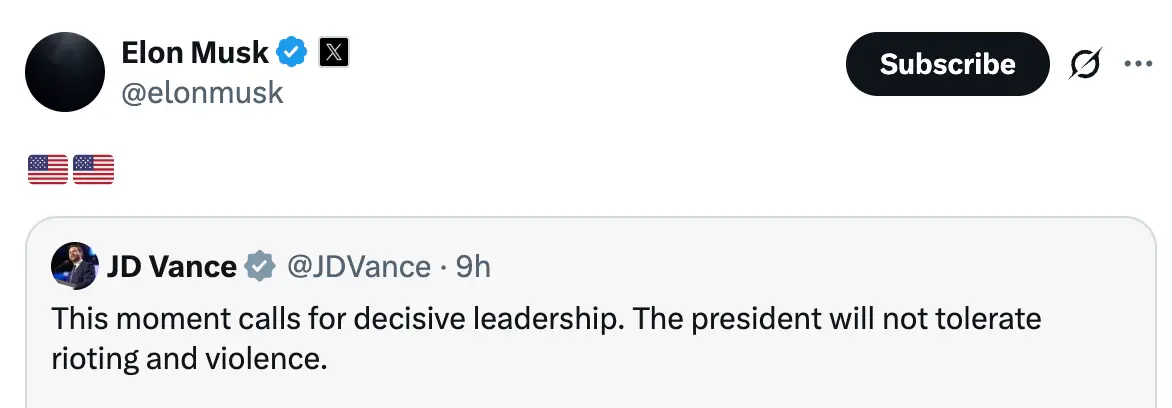The height and width of the screenshot is (408, 1172).
Task: Open JD Vance's small avatar
Action: click(x=75, y=266)
